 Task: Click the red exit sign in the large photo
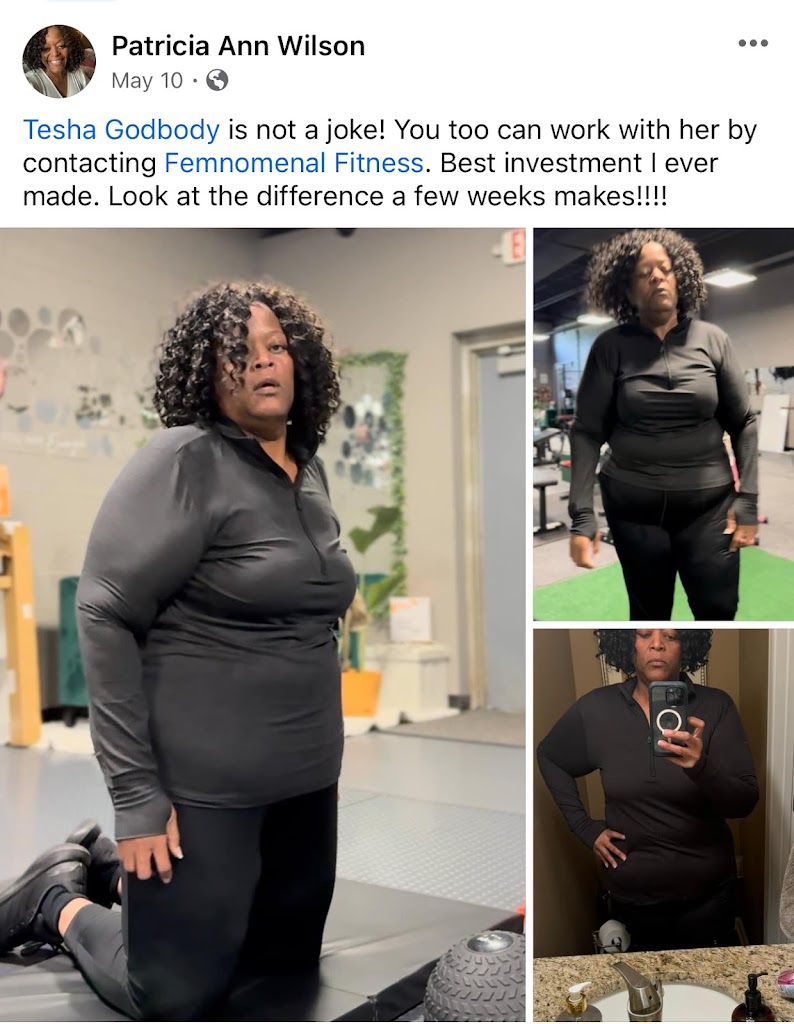point(515,246)
